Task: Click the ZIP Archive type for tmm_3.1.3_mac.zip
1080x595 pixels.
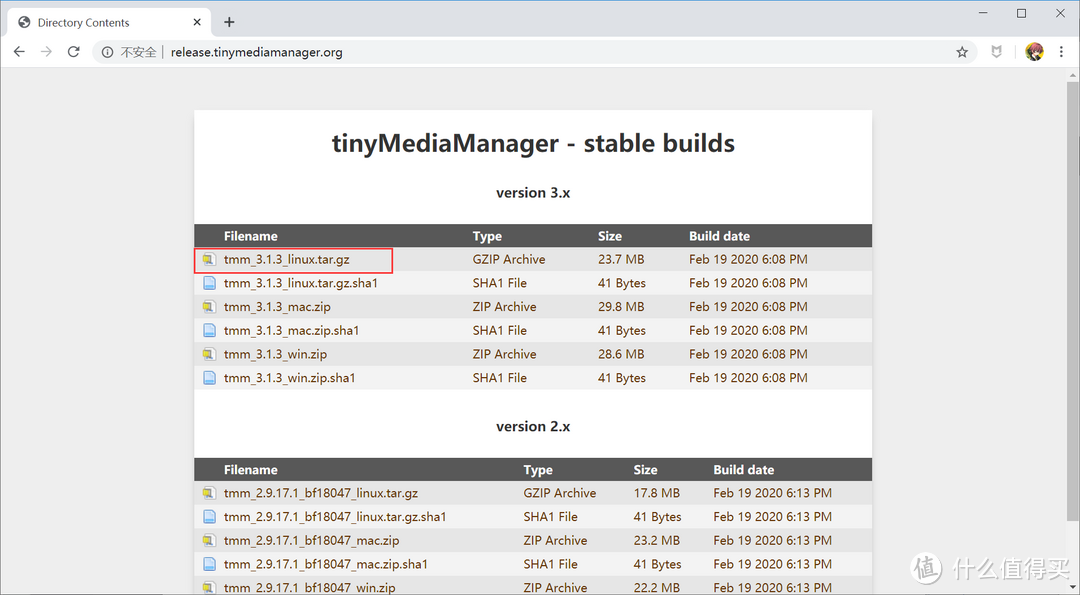Action: 504,307
